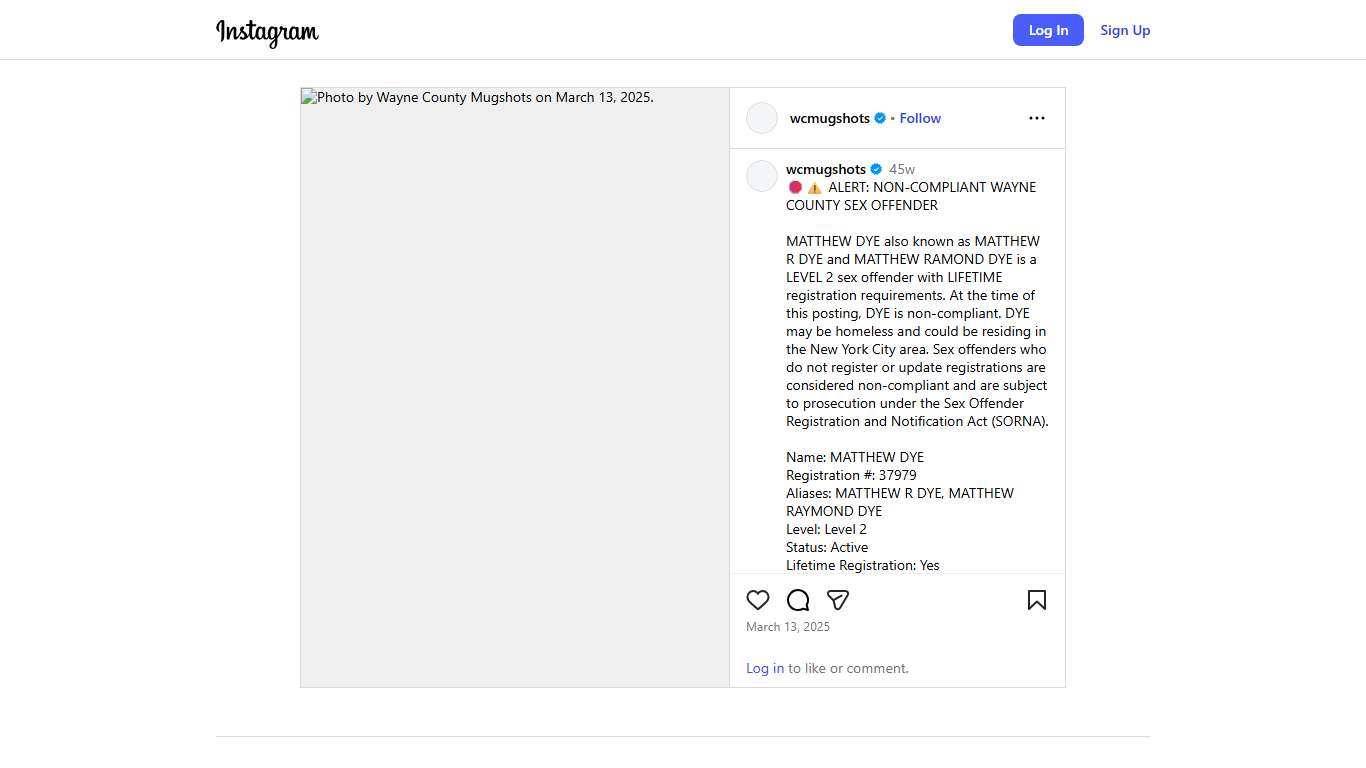This screenshot has height=768, width=1366.
Task: Open wcmugshots username in post header
Action: [x=830, y=118]
